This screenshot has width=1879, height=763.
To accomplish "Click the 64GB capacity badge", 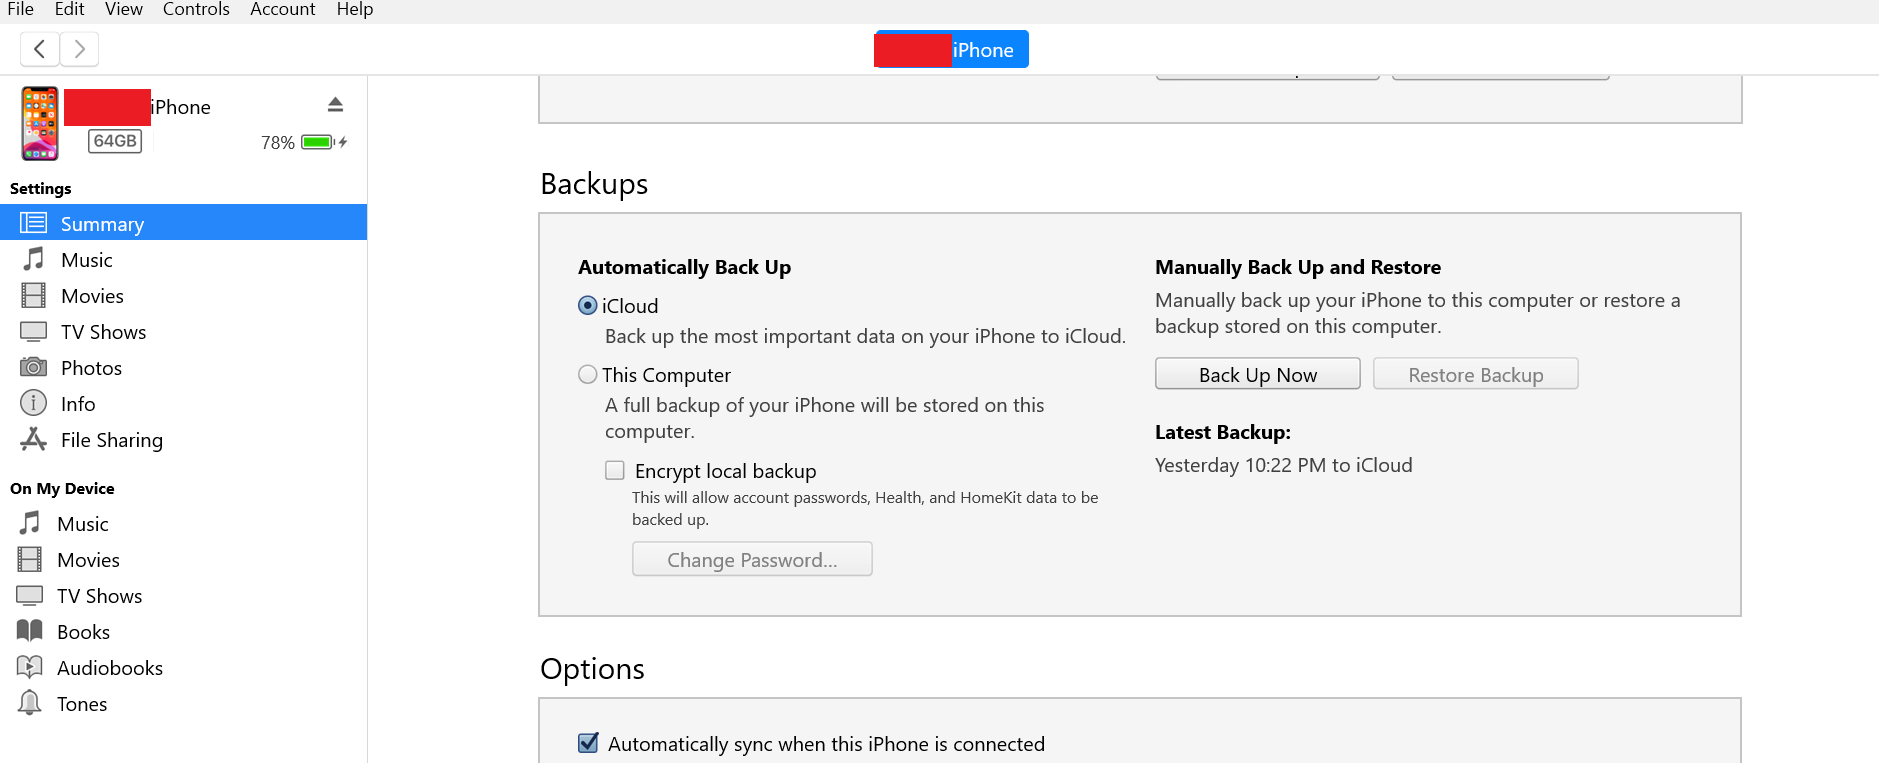I will click(115, 141).
